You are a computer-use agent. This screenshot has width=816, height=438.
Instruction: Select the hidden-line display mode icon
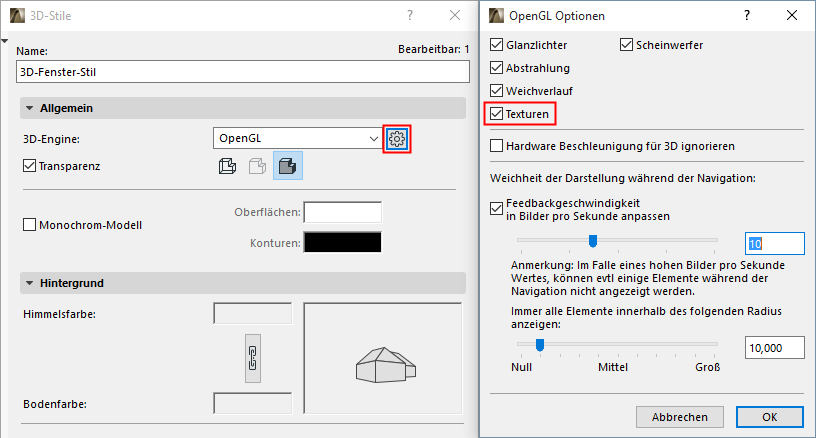[x=257, y=167]
